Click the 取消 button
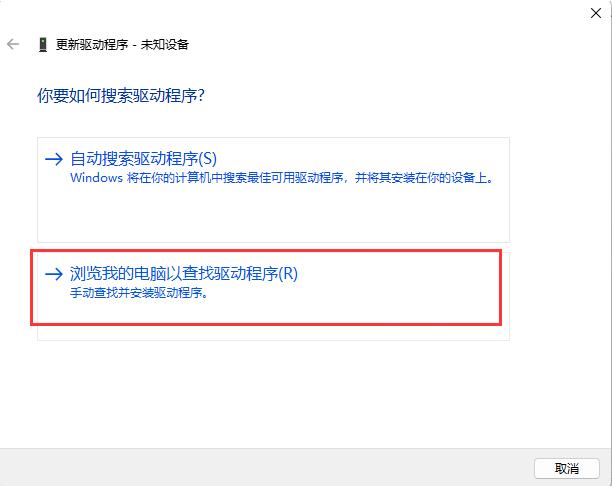 (x=567, y=468)
